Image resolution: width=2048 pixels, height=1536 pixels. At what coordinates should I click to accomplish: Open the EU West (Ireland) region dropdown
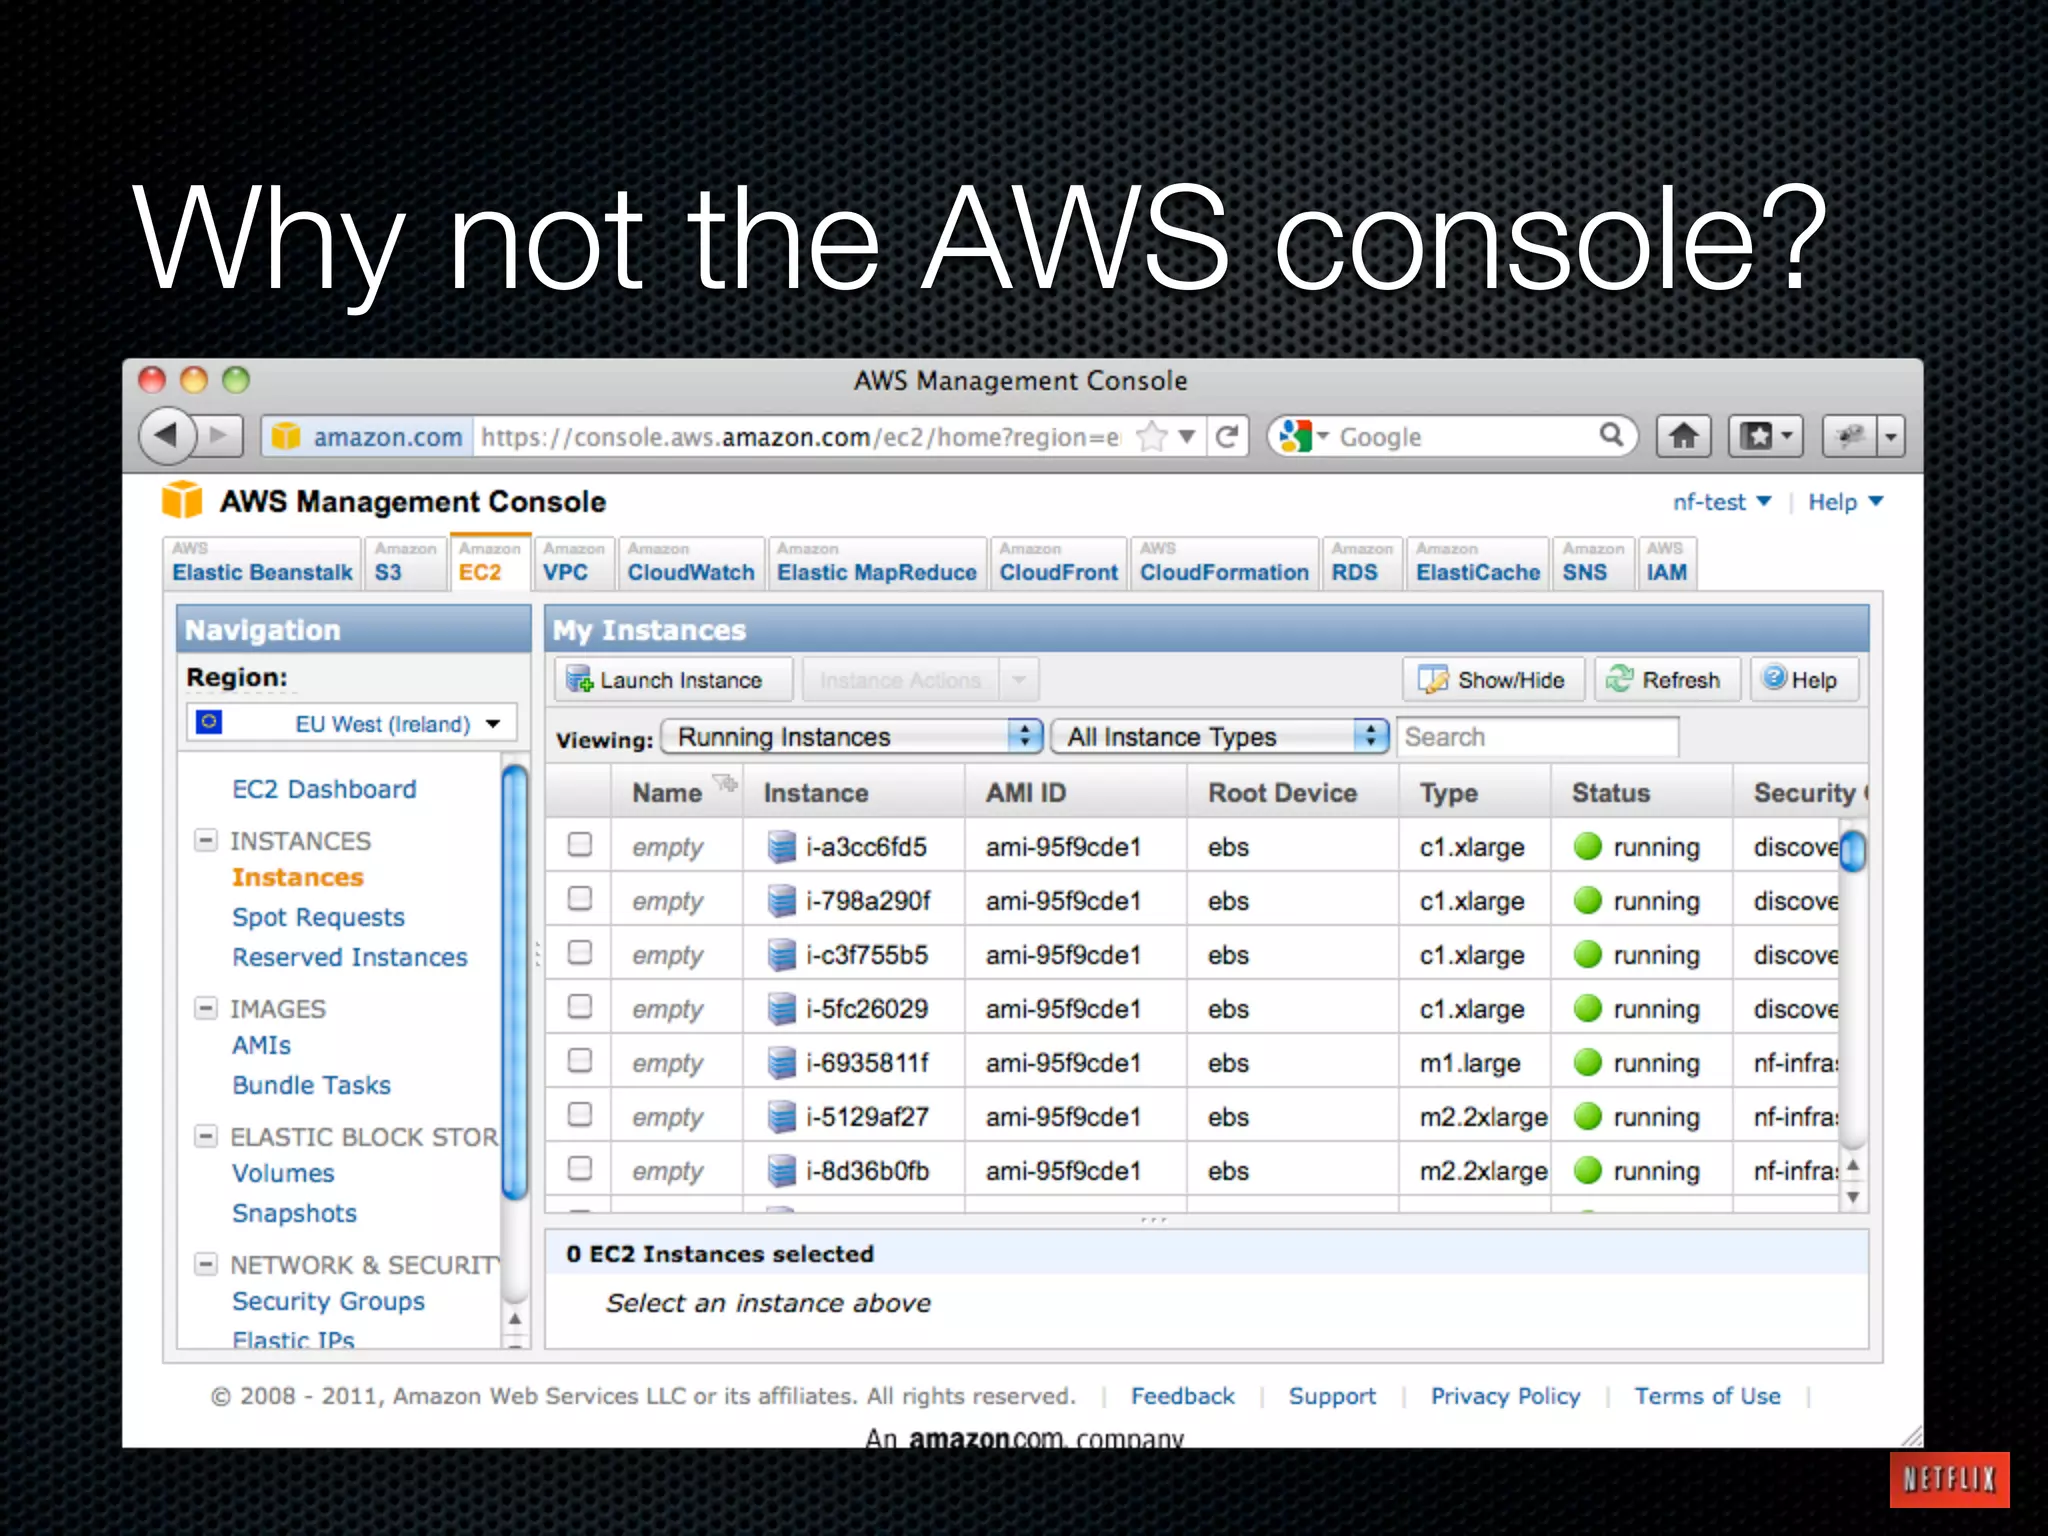352,723
